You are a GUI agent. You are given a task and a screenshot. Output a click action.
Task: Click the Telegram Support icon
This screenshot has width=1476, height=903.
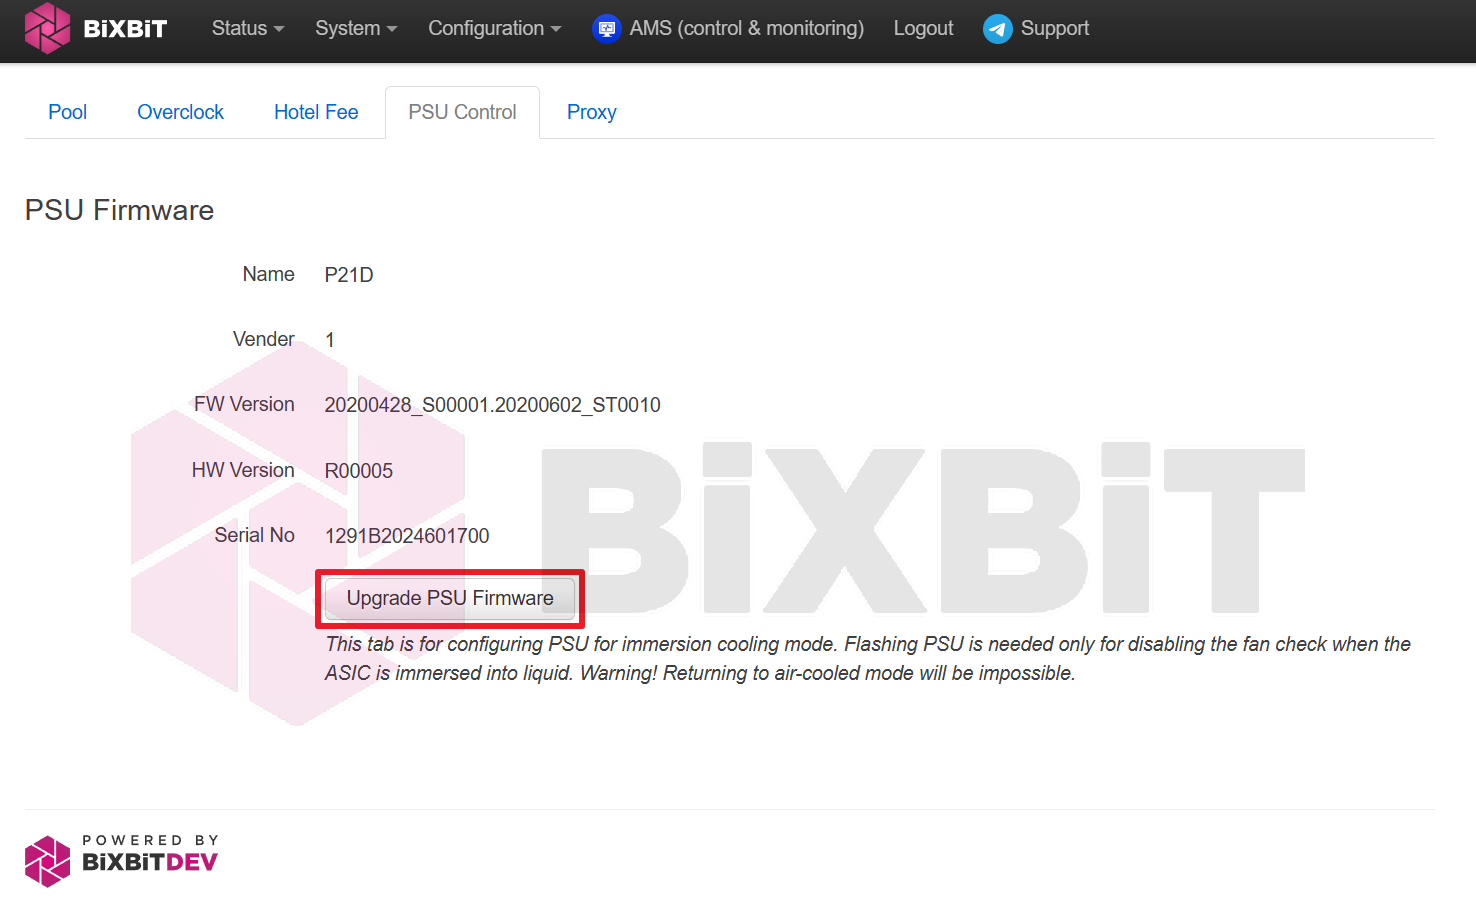pos(997,29)
